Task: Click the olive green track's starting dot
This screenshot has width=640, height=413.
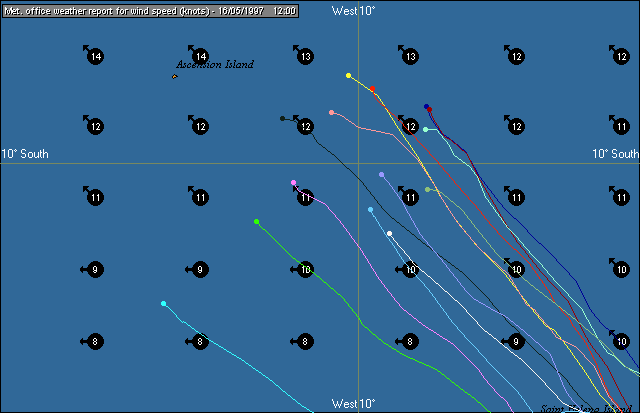Action: coord(427,189)
